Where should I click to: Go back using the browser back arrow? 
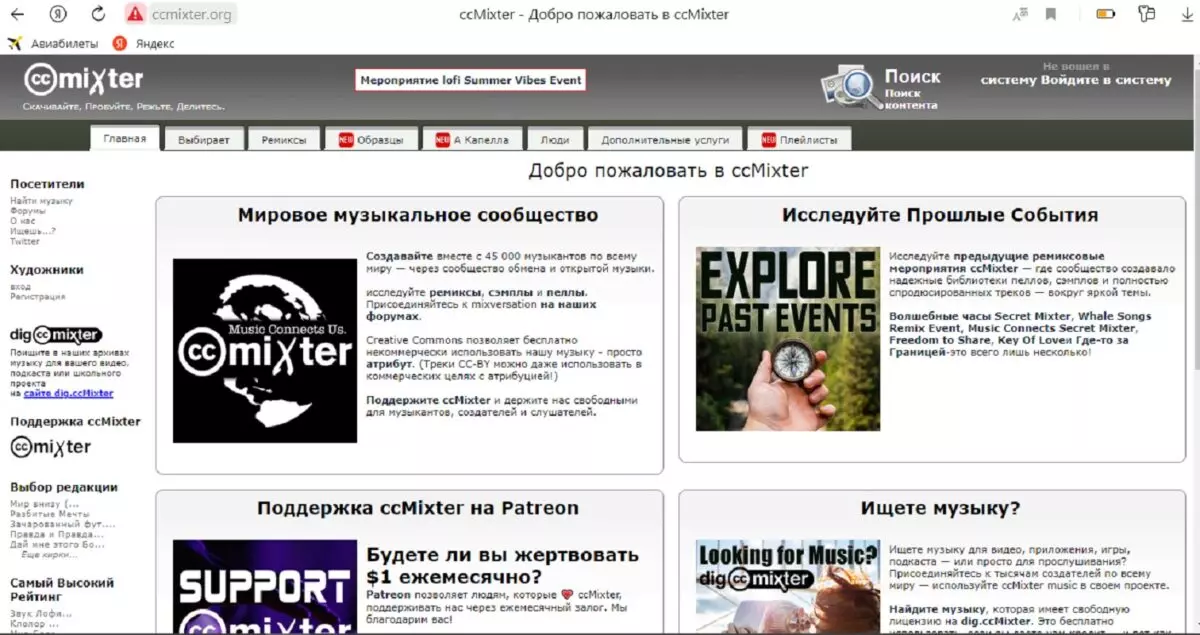pyautogui.click(x=17, y=14)
